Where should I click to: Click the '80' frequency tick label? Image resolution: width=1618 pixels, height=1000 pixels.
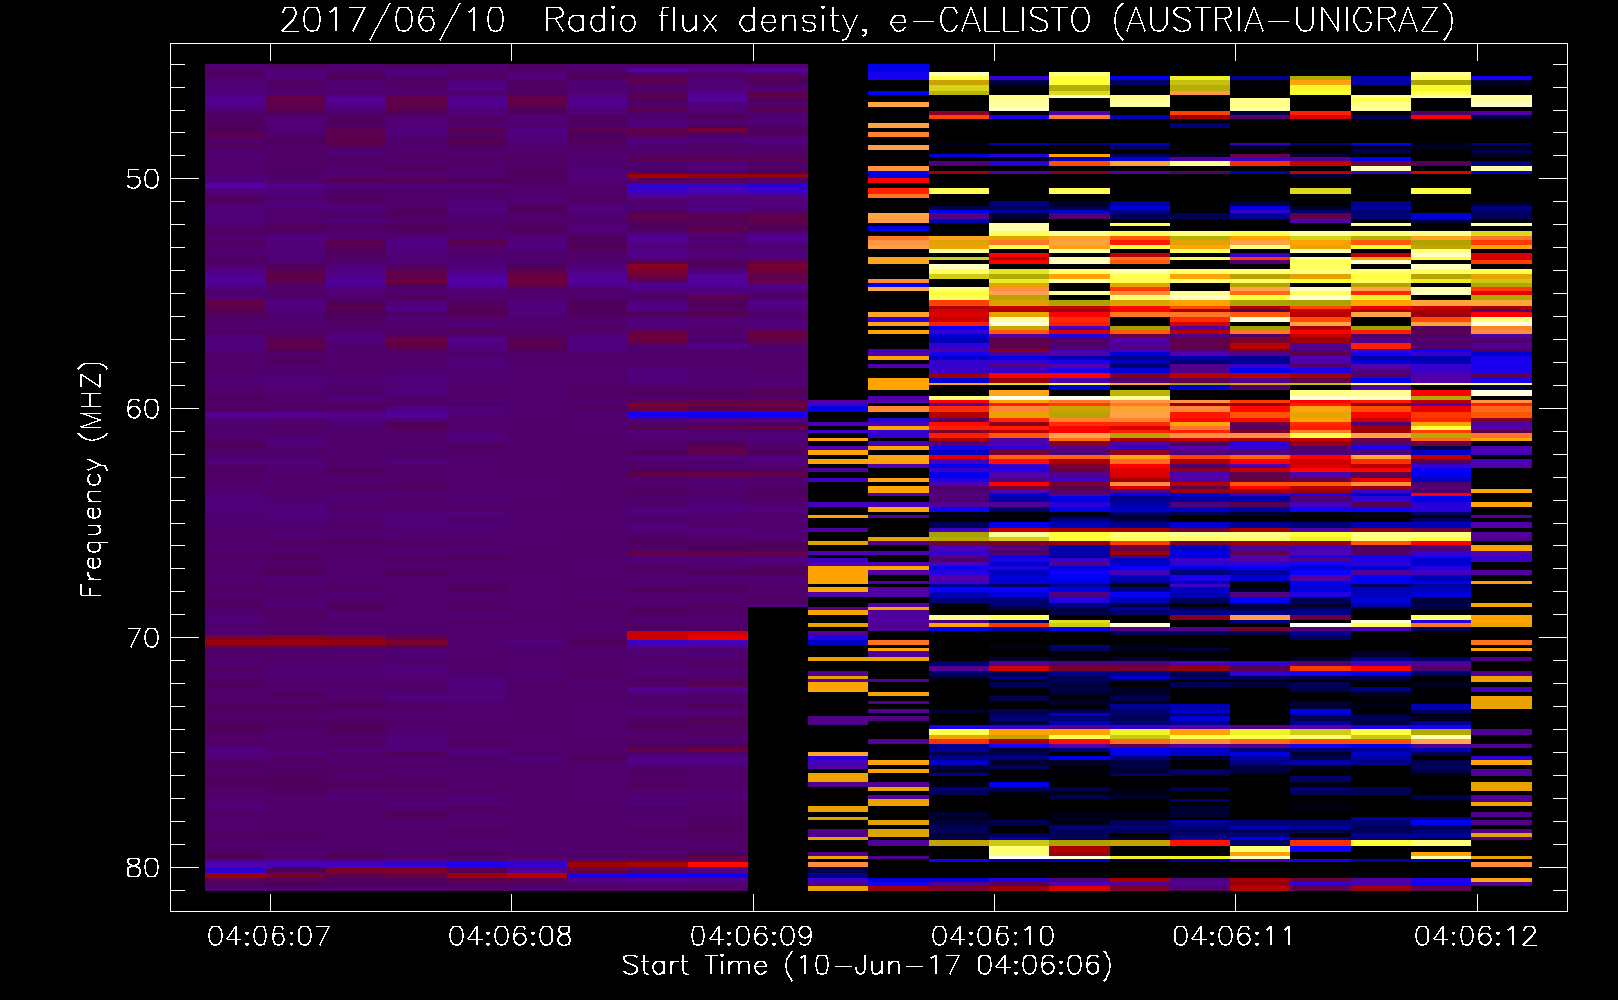[x=142, y=867]
